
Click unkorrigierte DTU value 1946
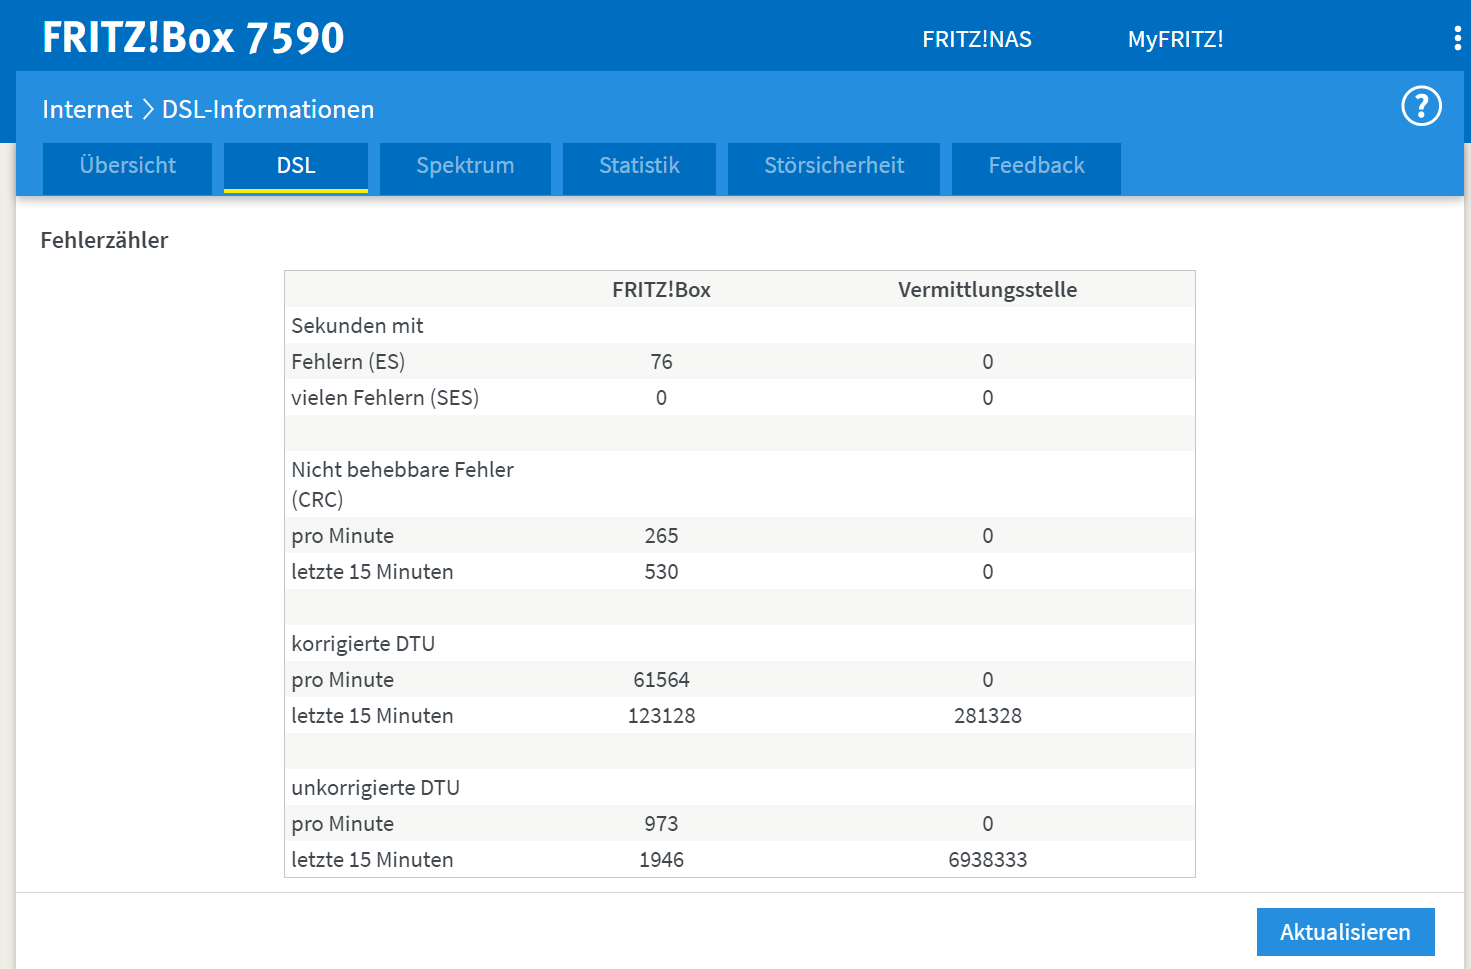pyautogui.click(x=661, y=860)
